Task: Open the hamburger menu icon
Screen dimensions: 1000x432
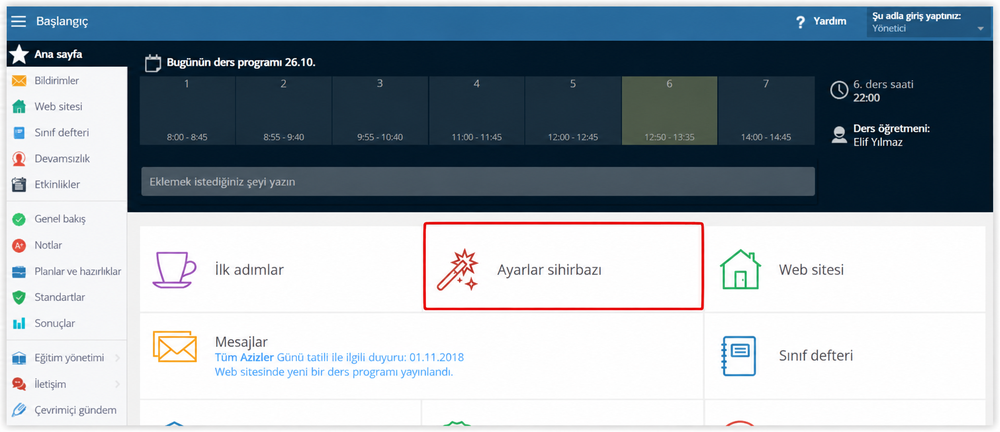Action: coord(18,21)
